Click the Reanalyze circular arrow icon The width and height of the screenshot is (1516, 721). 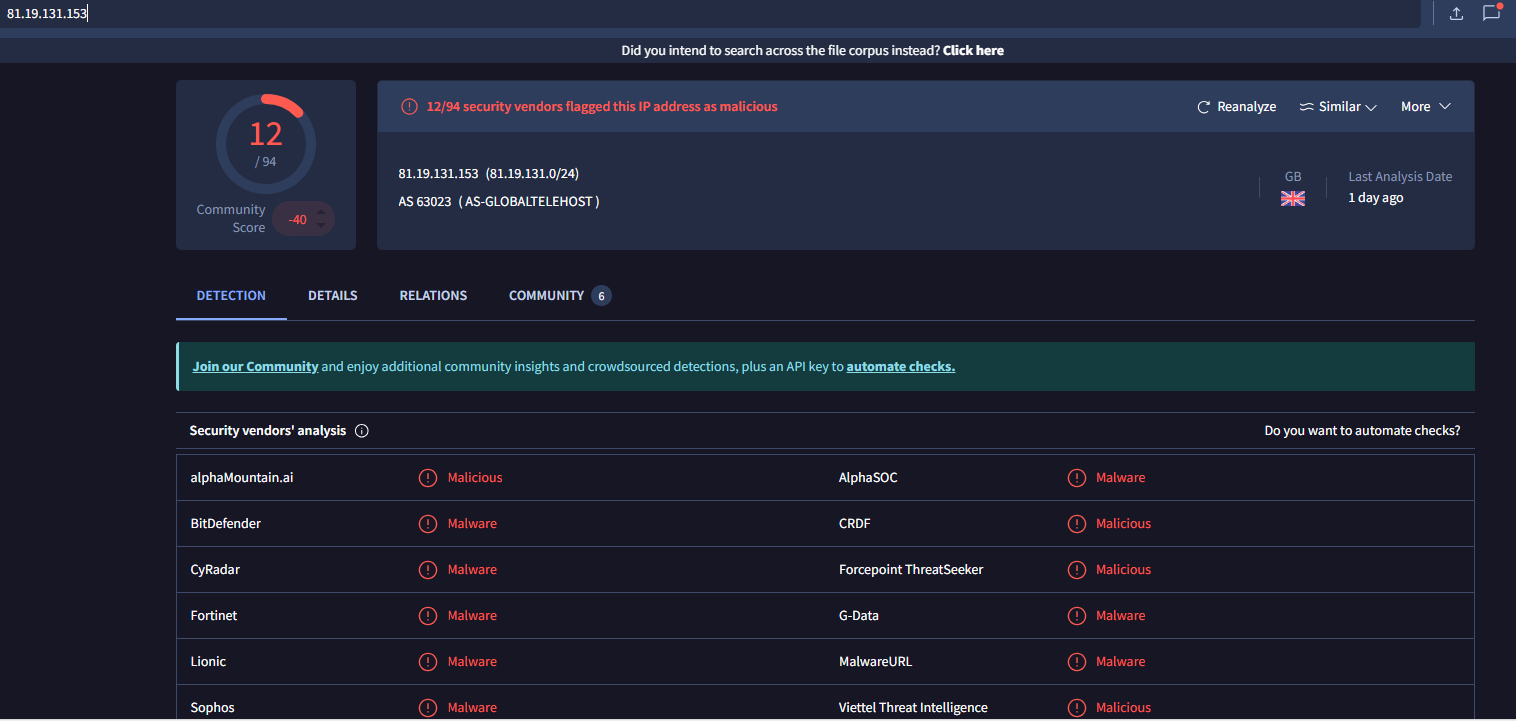pos(1204,107)
